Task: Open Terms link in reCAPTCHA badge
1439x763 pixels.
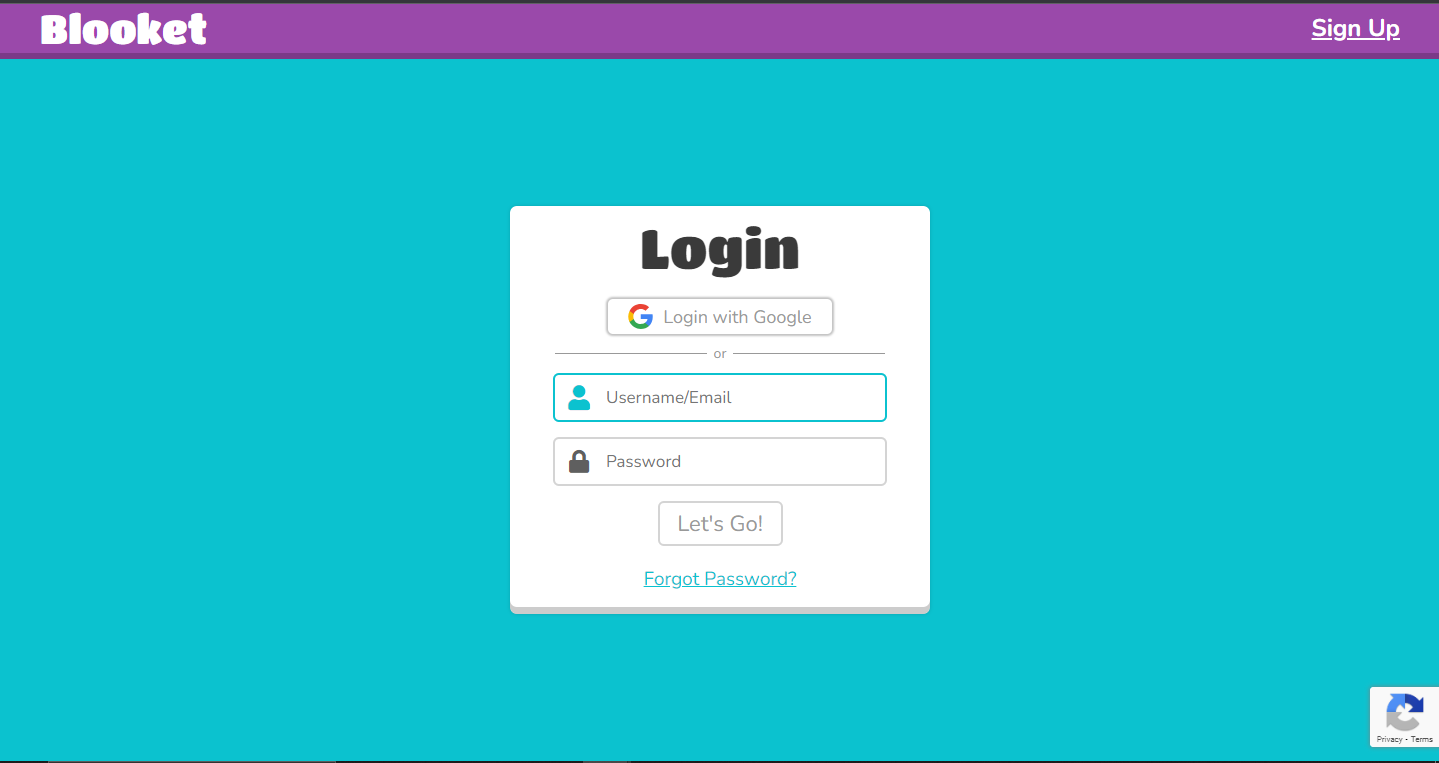Action: click(1422, 740)
